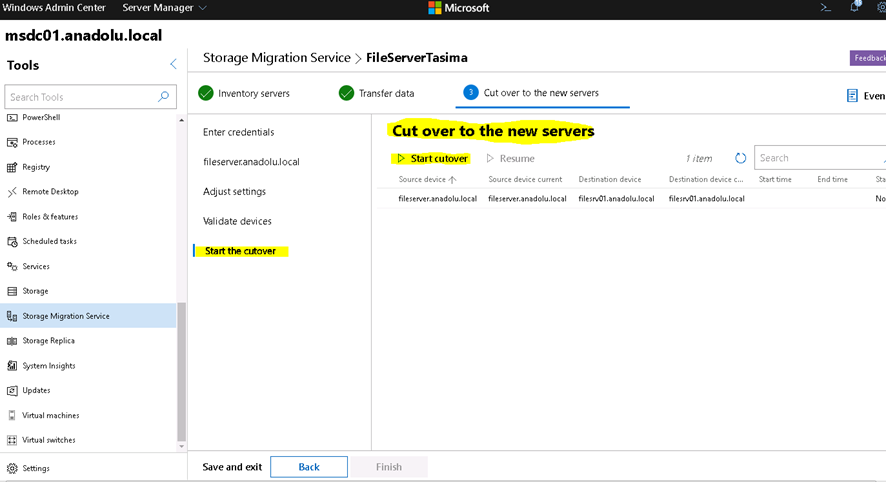The width and height of the screenshot is (886, 482).
Task: Select the System Insights icon
Action: pos(12,366)
